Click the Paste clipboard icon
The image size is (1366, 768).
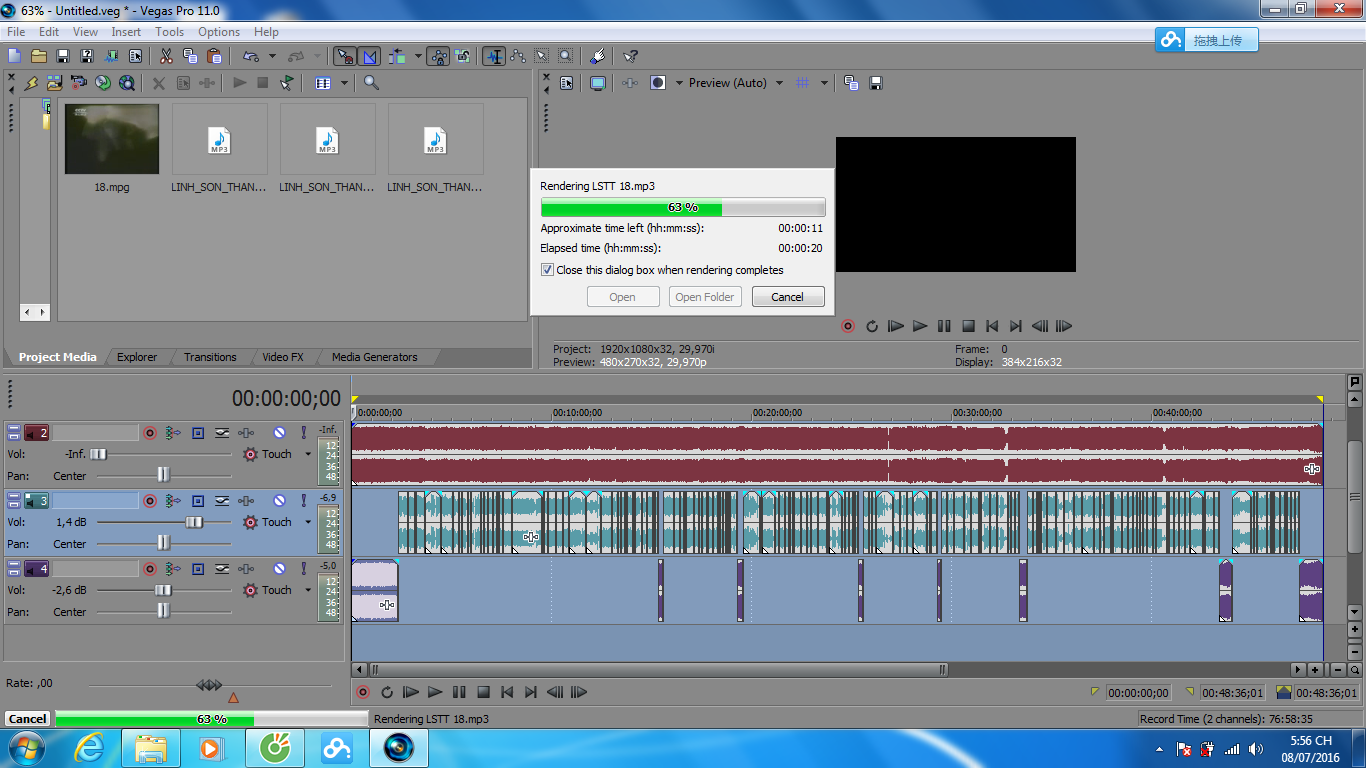(214, 56)
